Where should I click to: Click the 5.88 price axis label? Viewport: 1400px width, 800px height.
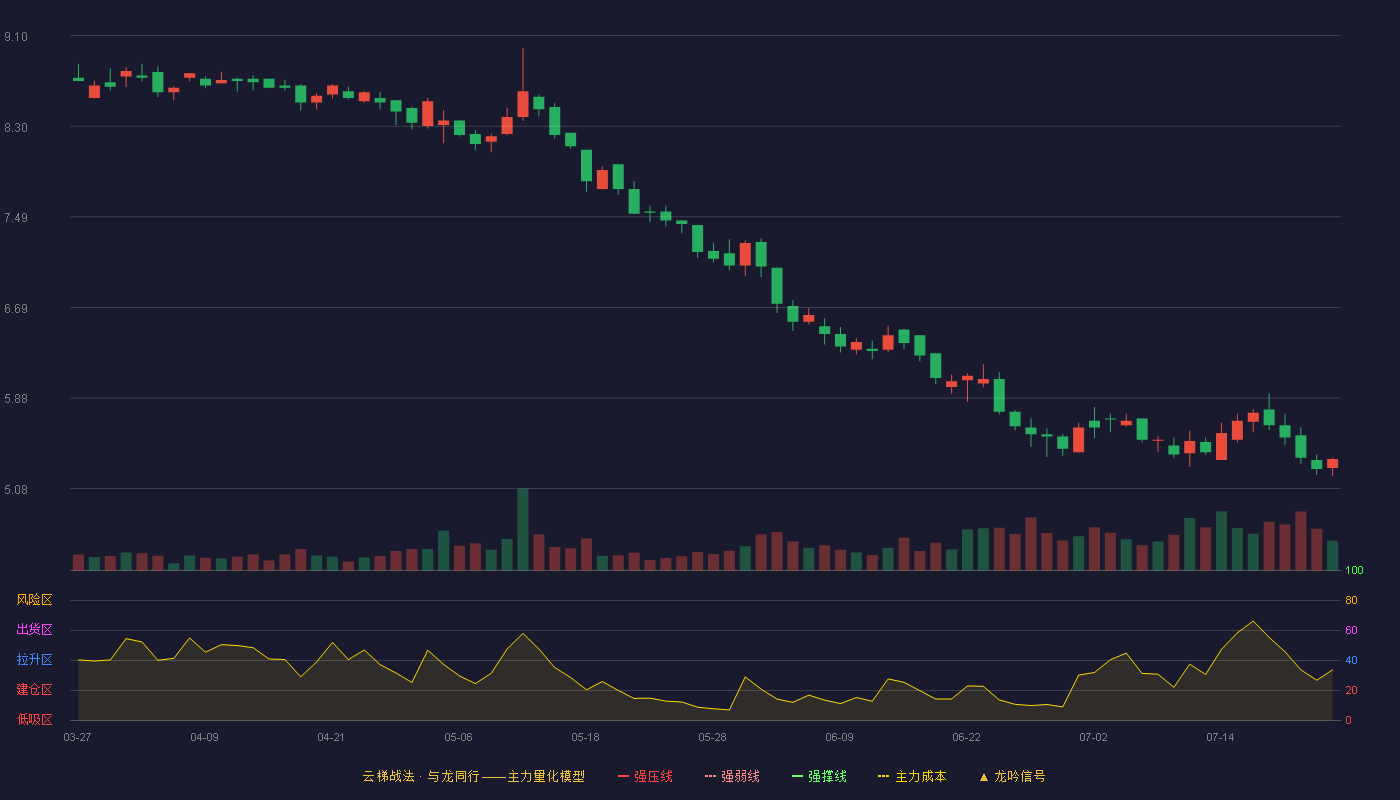16,399
